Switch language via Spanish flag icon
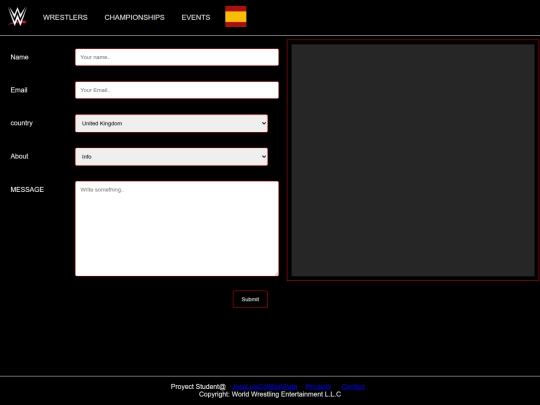This screenshot has width=540, height=405. coord(236,16)
